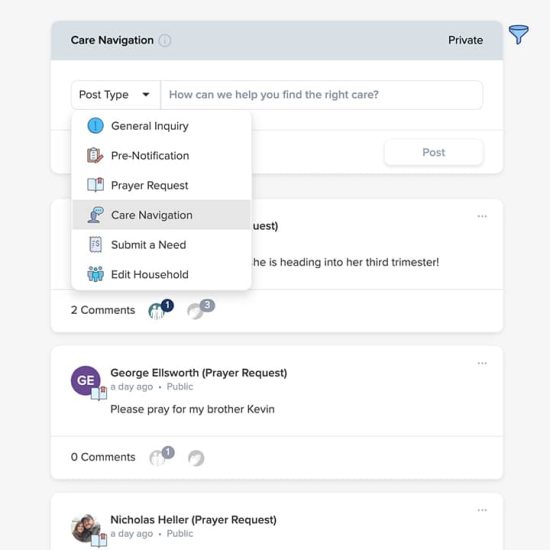This screenshot has width=550, height=550.
Task: Choose Submit a Need option
Action: pyautogui.click(x=161, y=244)
